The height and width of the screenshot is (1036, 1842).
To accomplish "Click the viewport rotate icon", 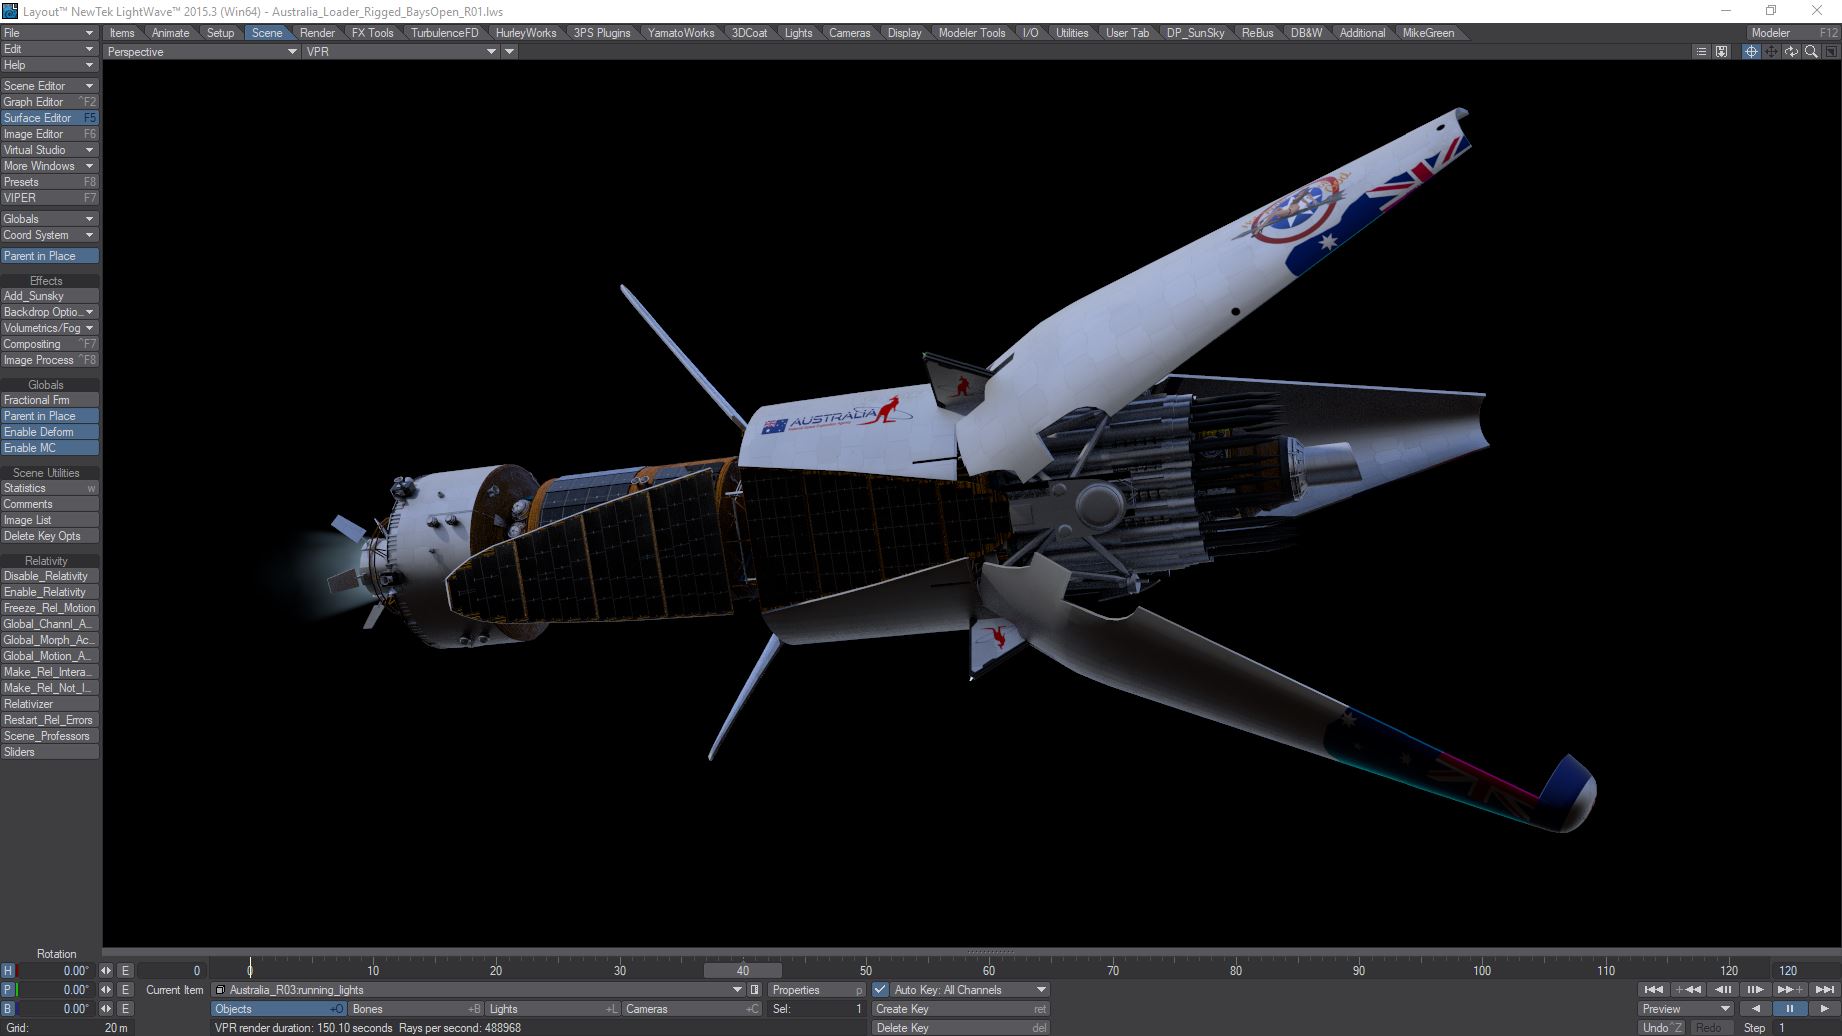I will tap(1791, 52).
